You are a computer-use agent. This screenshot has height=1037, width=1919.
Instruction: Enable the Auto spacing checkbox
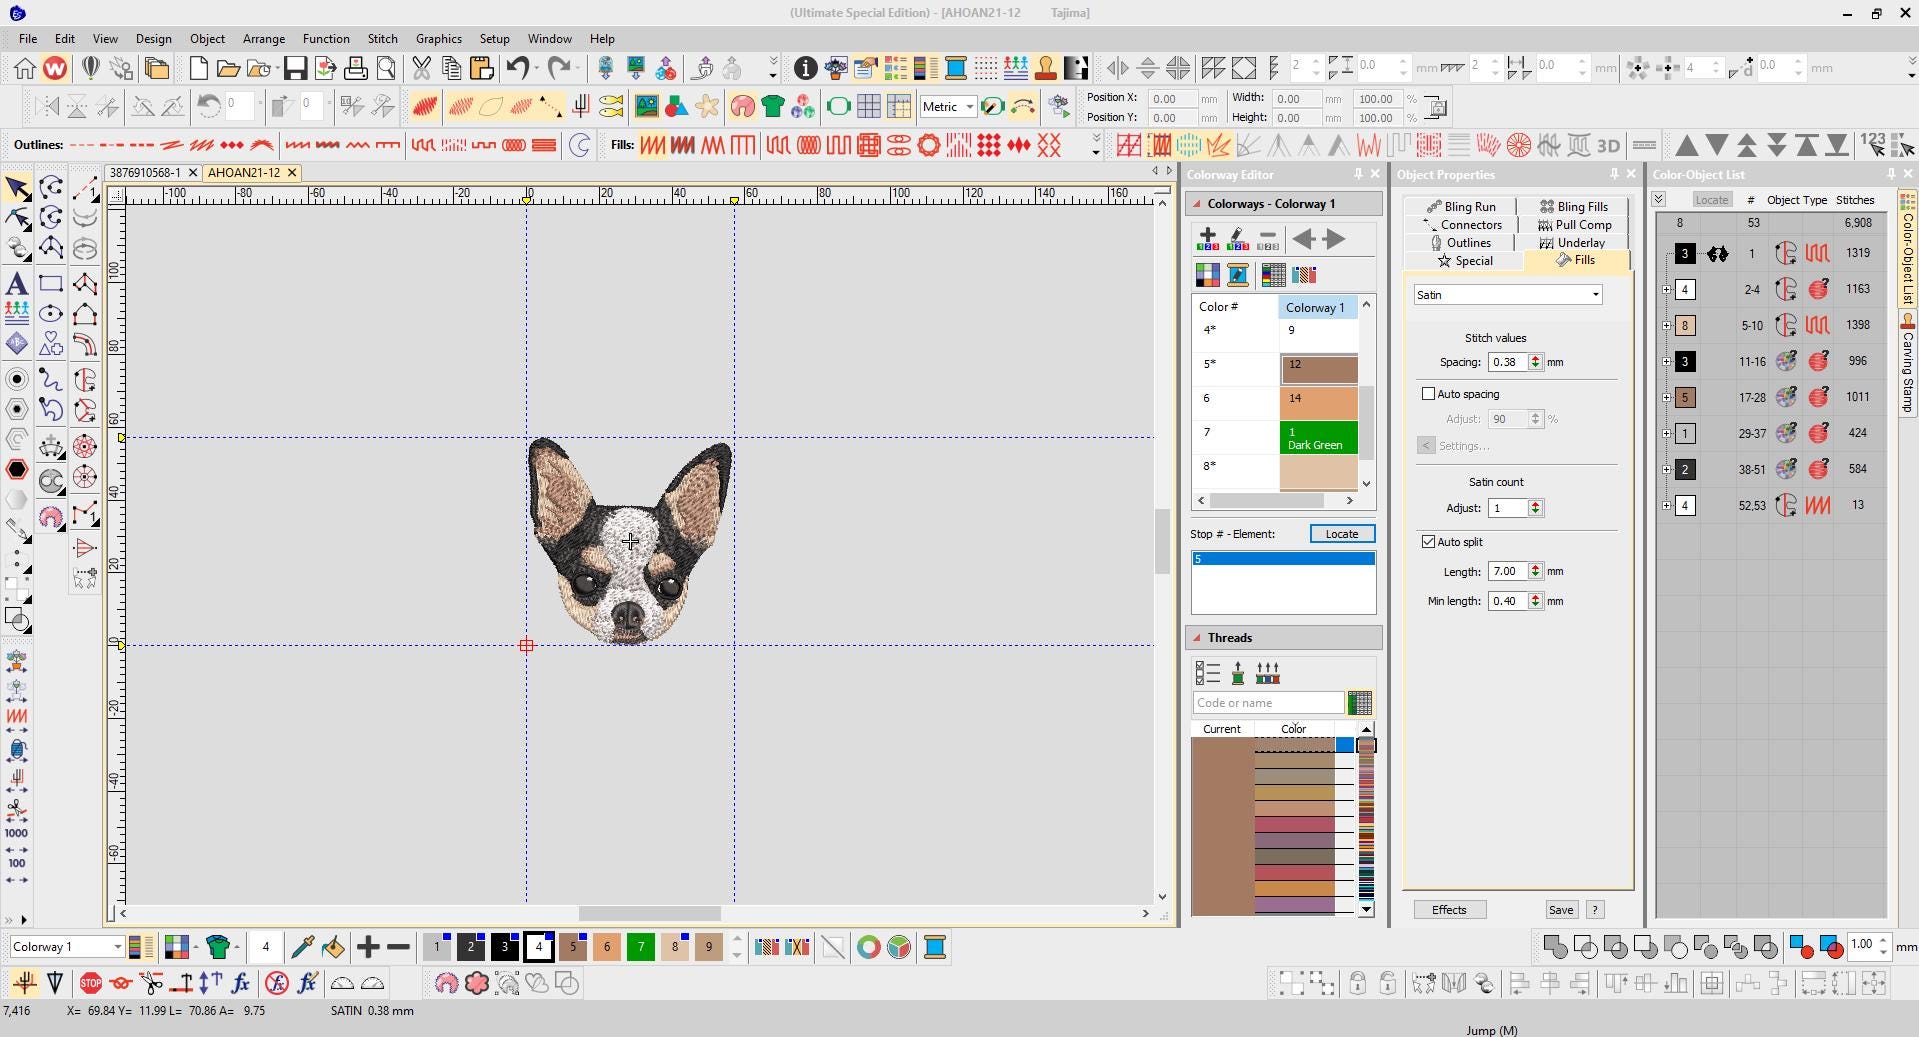pos(1428,394)
